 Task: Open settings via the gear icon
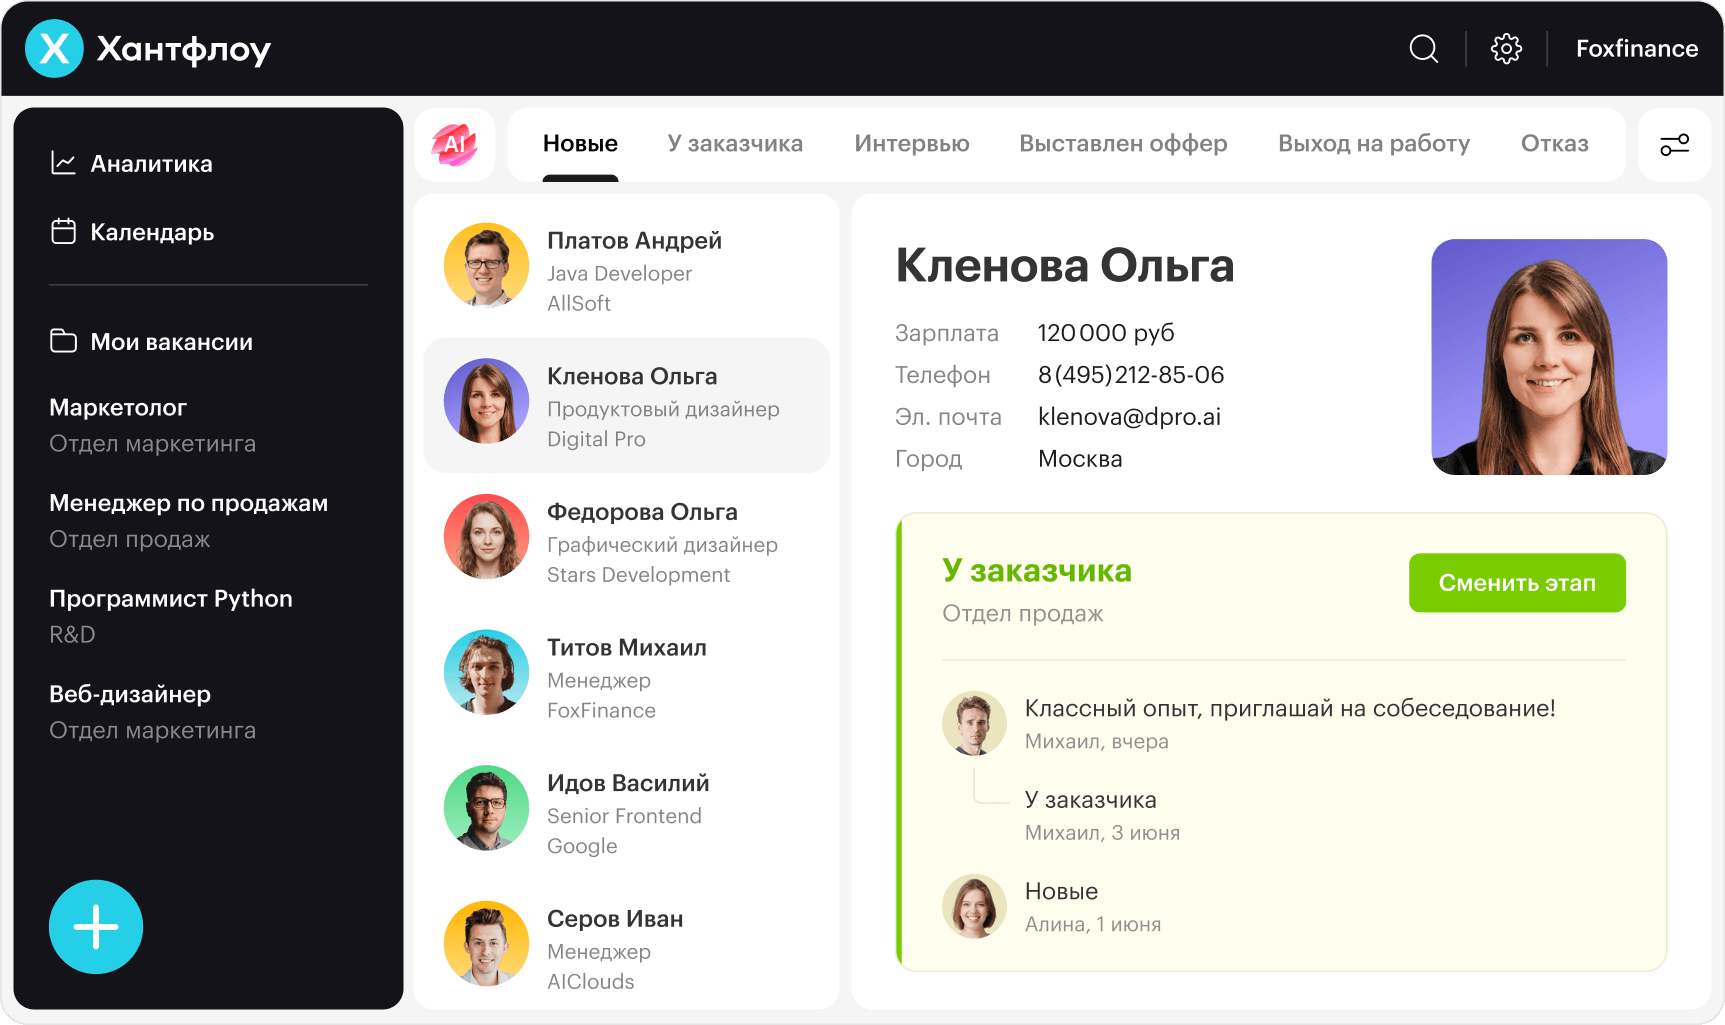click(x=1505, y=48)
